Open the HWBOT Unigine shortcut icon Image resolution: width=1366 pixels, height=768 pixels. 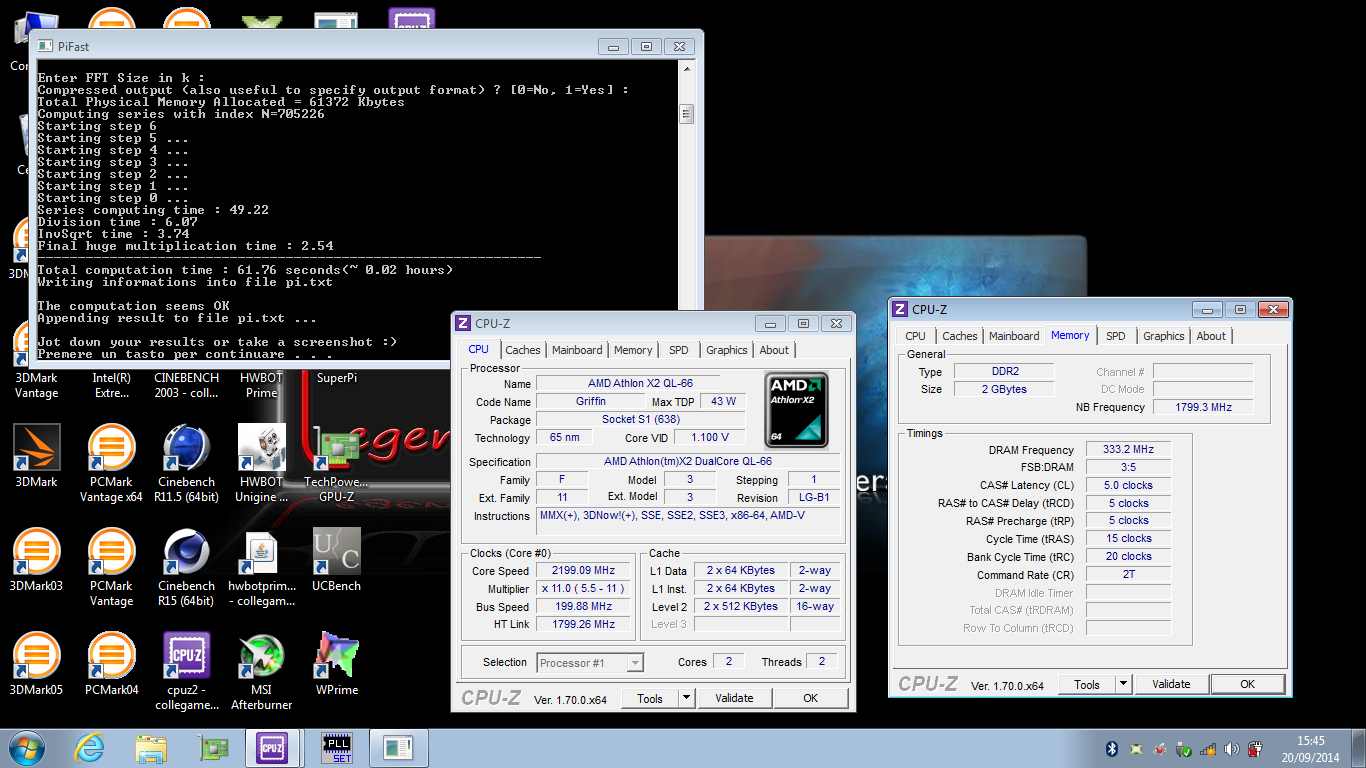pyautogui.click(x=262, y=463)
